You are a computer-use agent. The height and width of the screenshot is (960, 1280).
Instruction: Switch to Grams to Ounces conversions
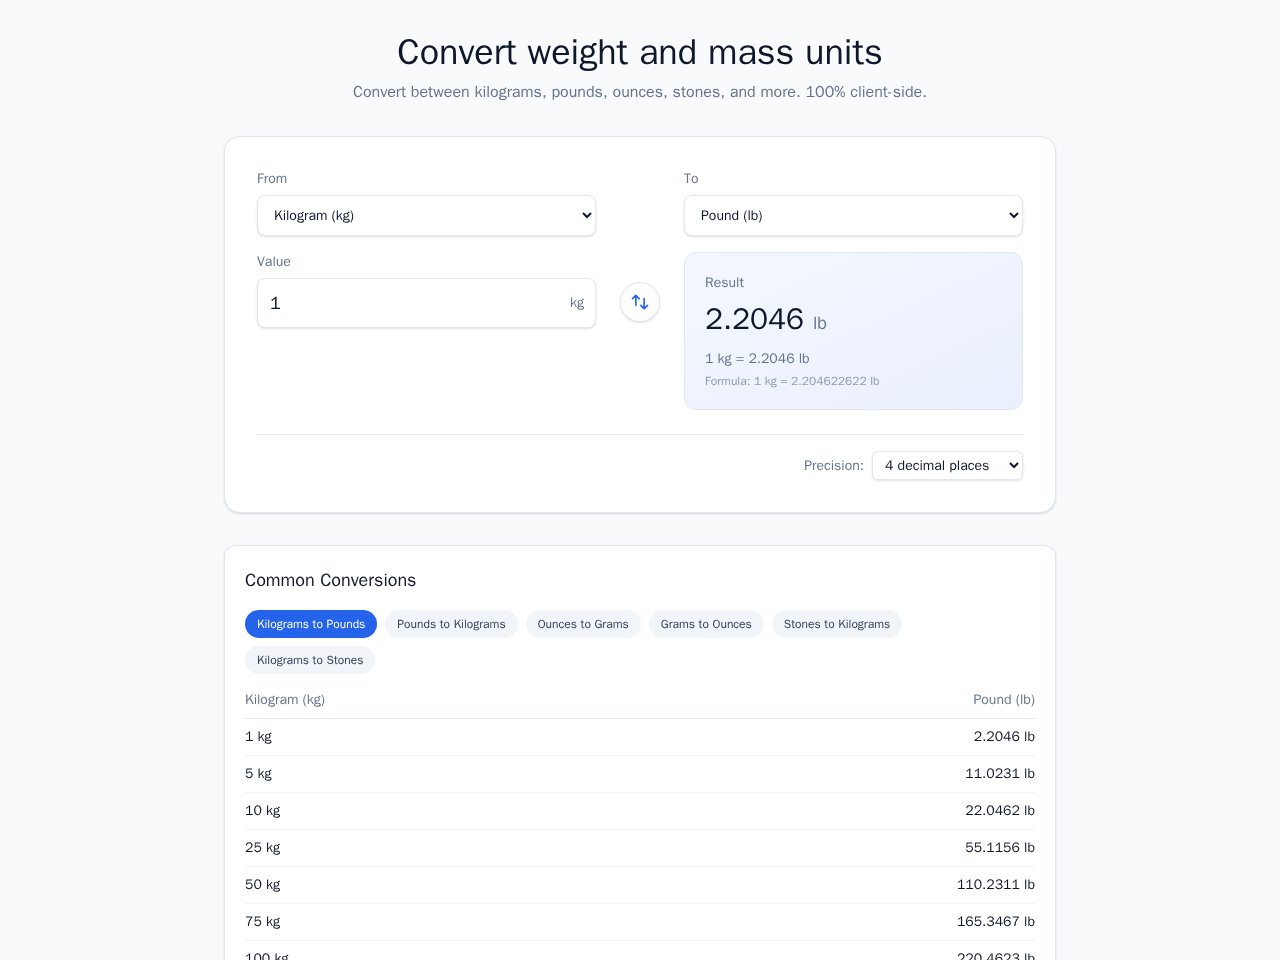pos(706,624)
